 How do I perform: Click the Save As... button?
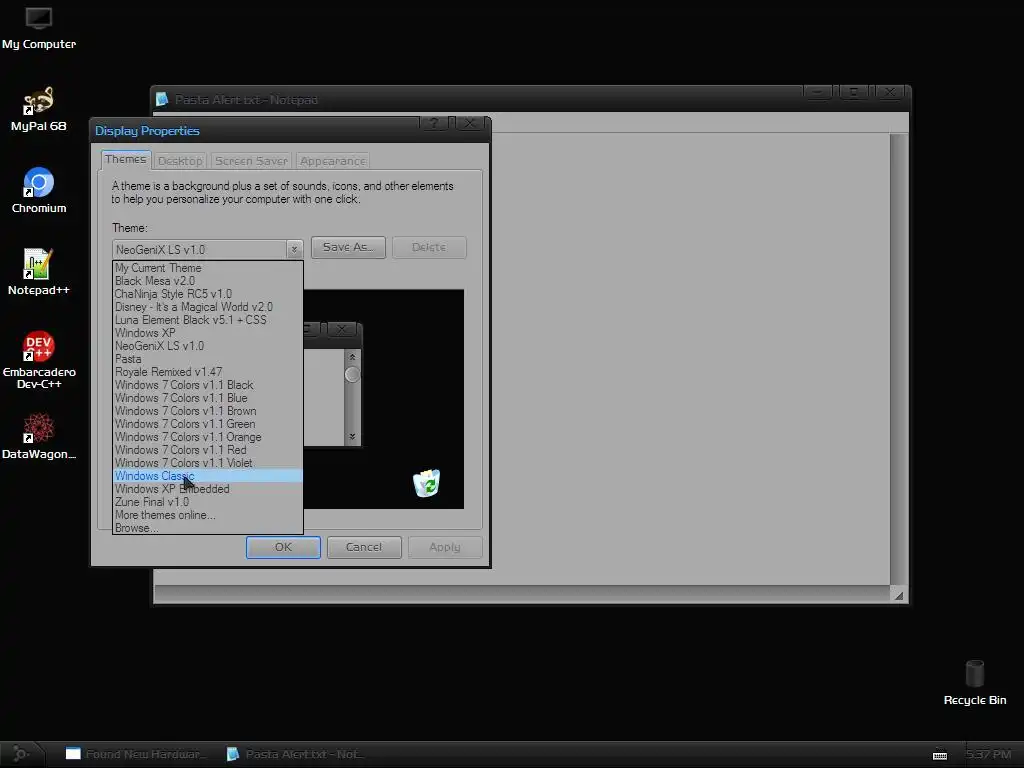tap(348, 248)
